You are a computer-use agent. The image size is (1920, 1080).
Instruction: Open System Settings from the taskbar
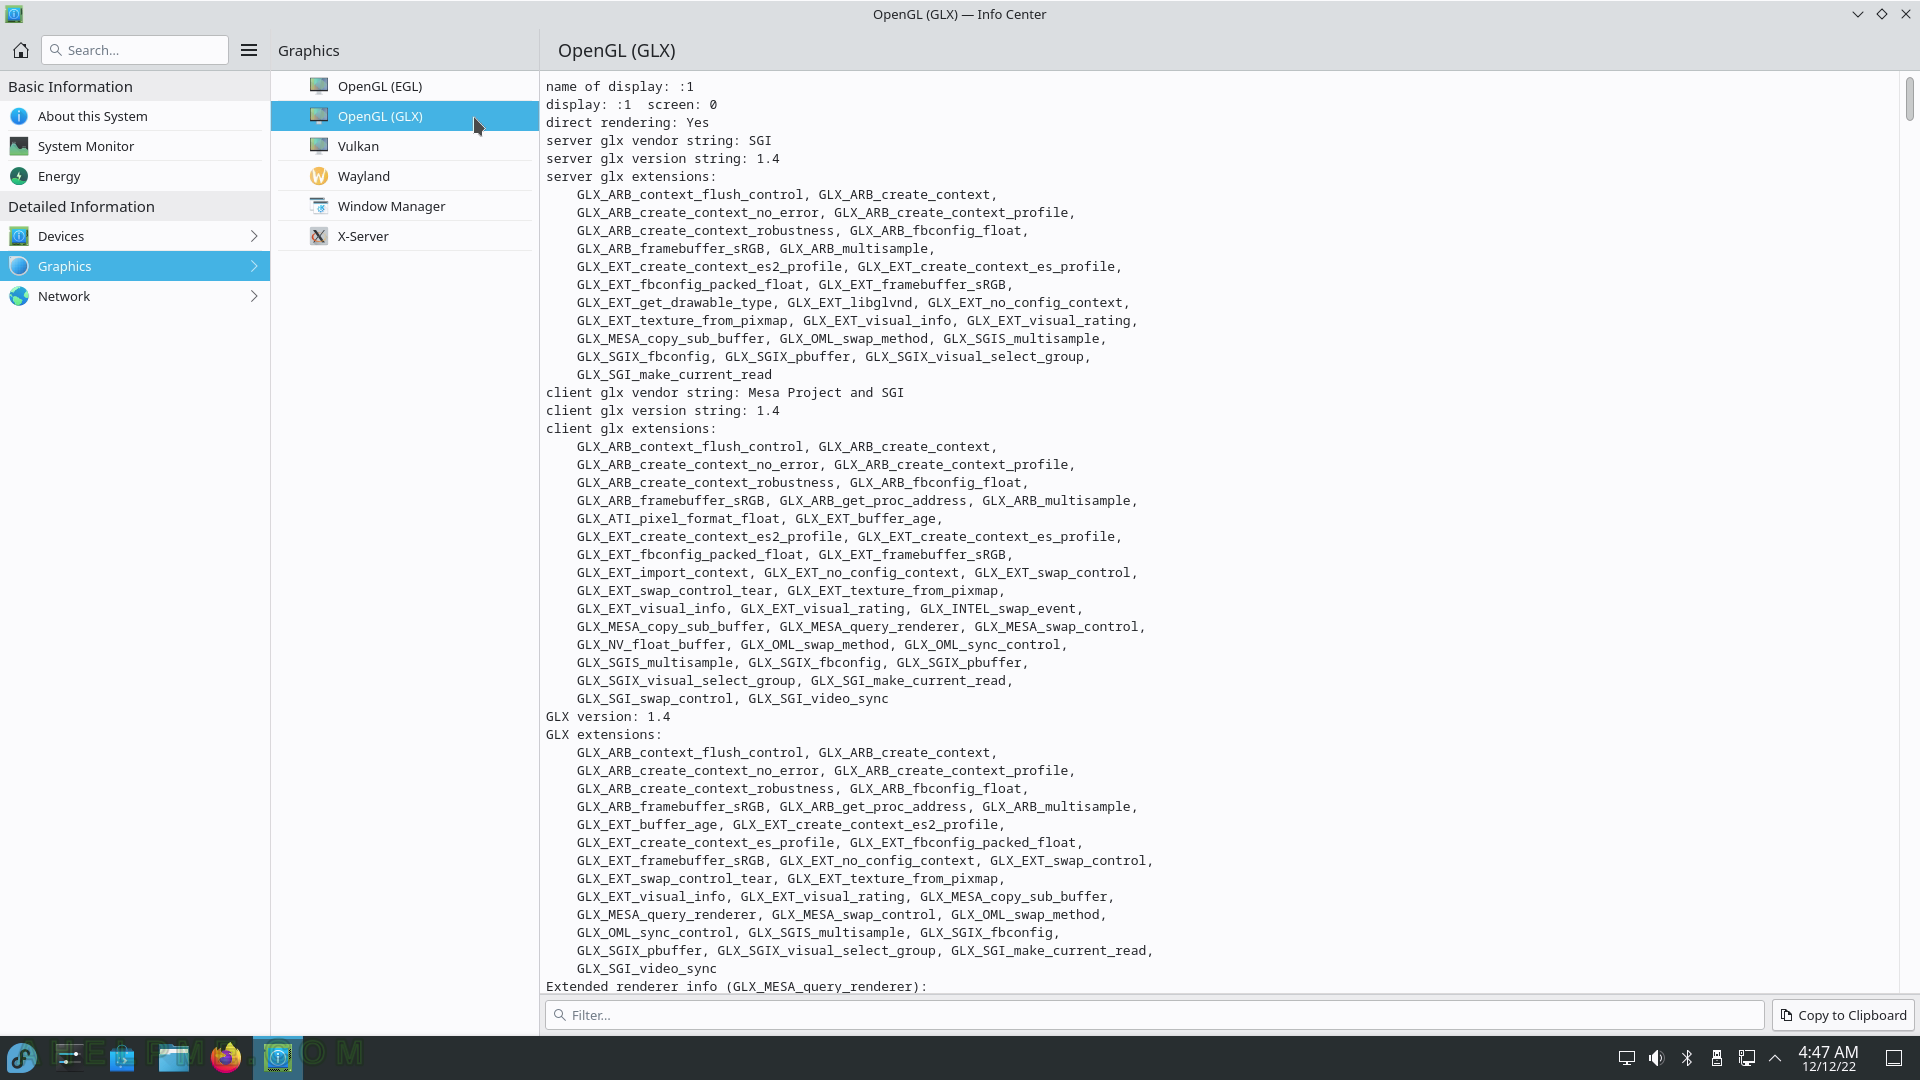[x=70, y=1058]
